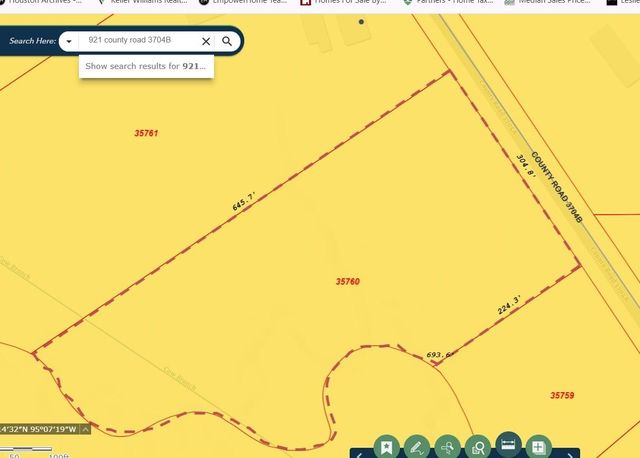640x458 pixels.
Task: Open the Query search widget
Action: tap(479, 447)
